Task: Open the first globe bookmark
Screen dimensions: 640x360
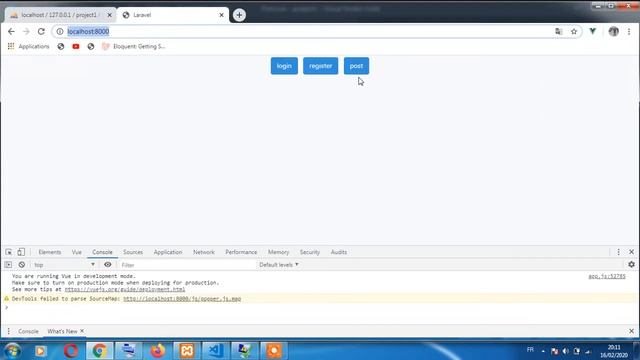Action: (61, 47)
